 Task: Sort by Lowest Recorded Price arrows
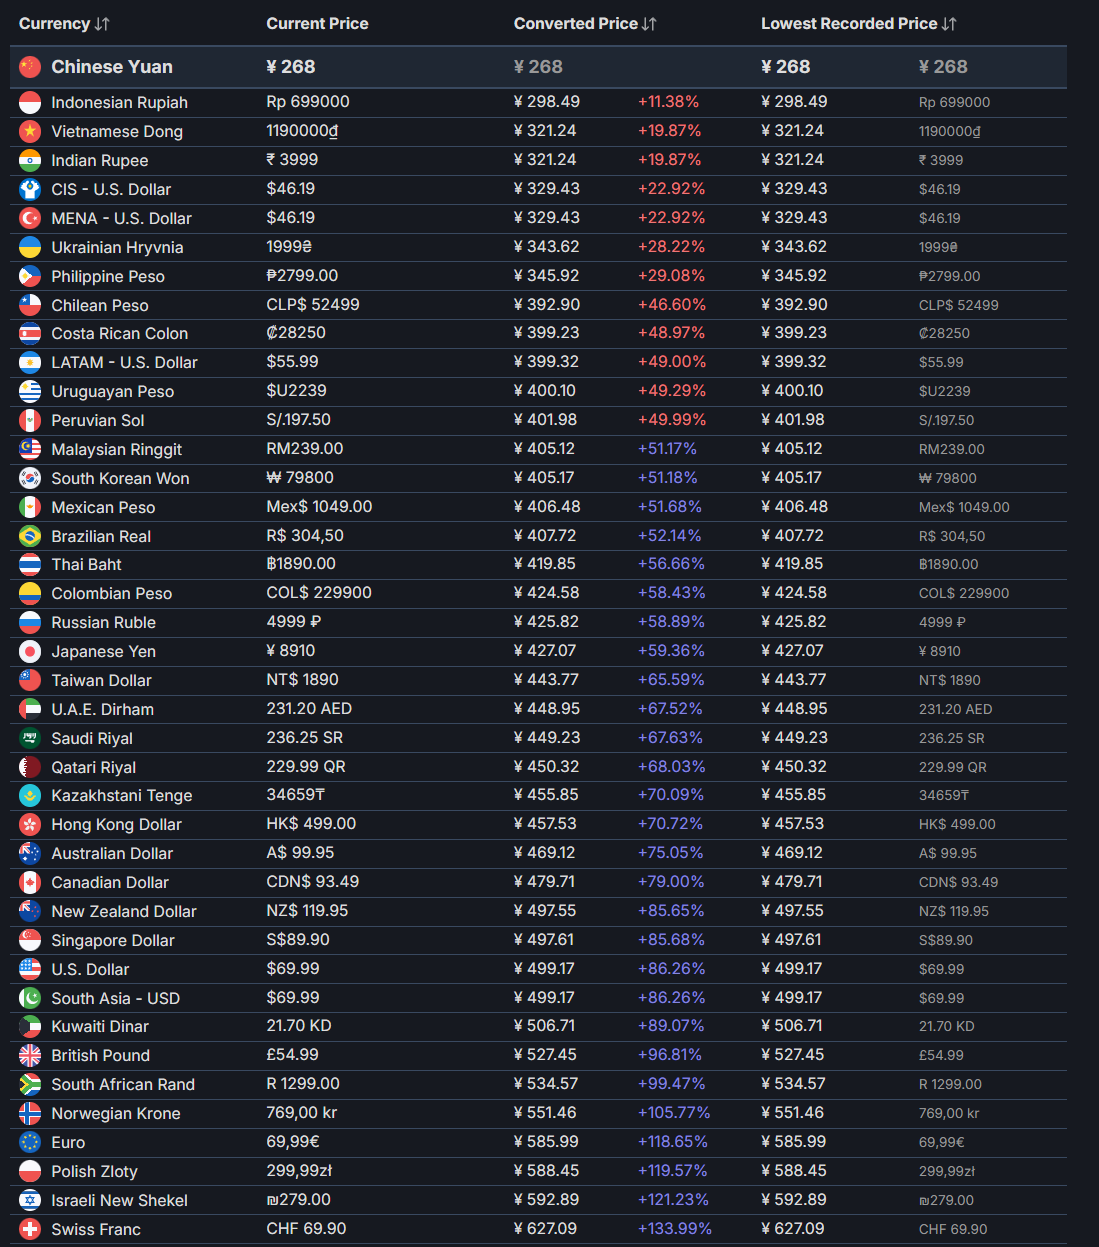pyautogui.click(x=949, y=24)
